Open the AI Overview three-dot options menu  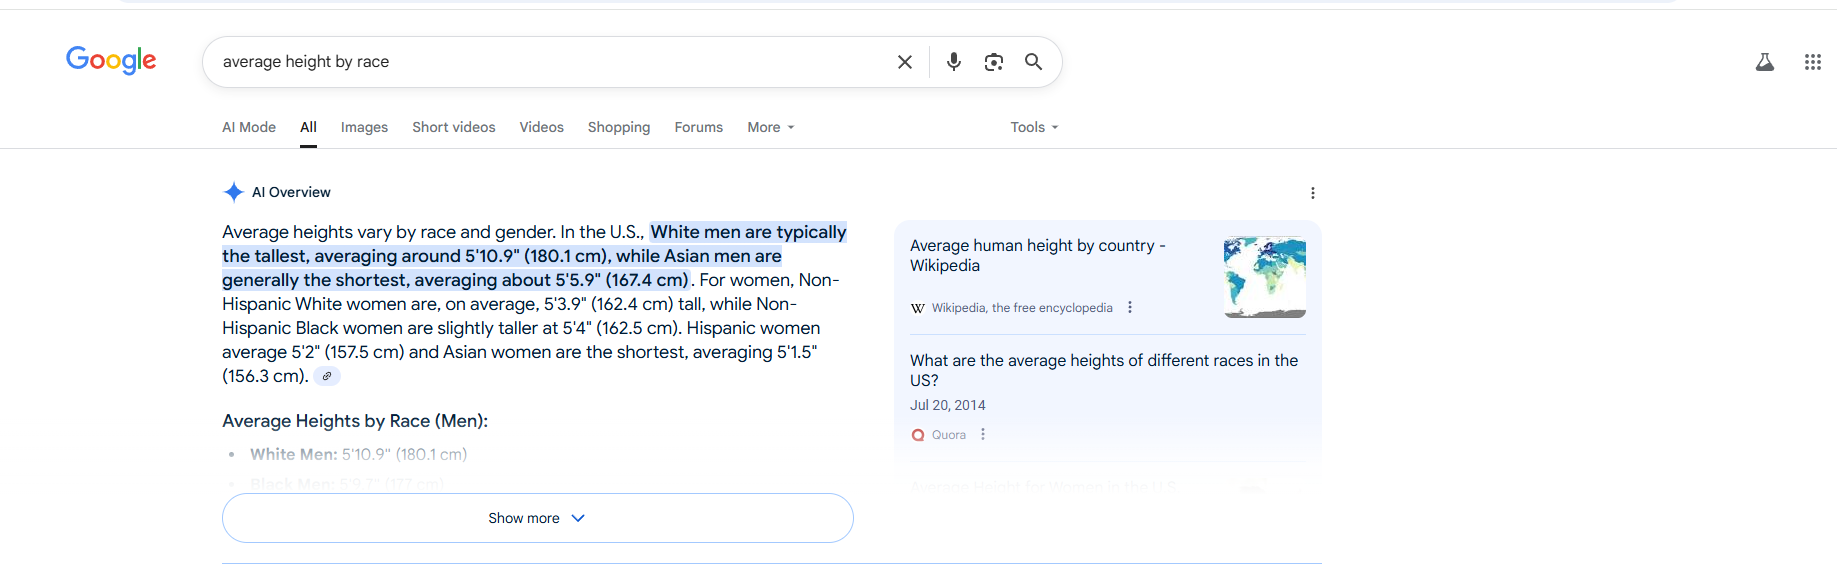click(x=1313, y=193)
